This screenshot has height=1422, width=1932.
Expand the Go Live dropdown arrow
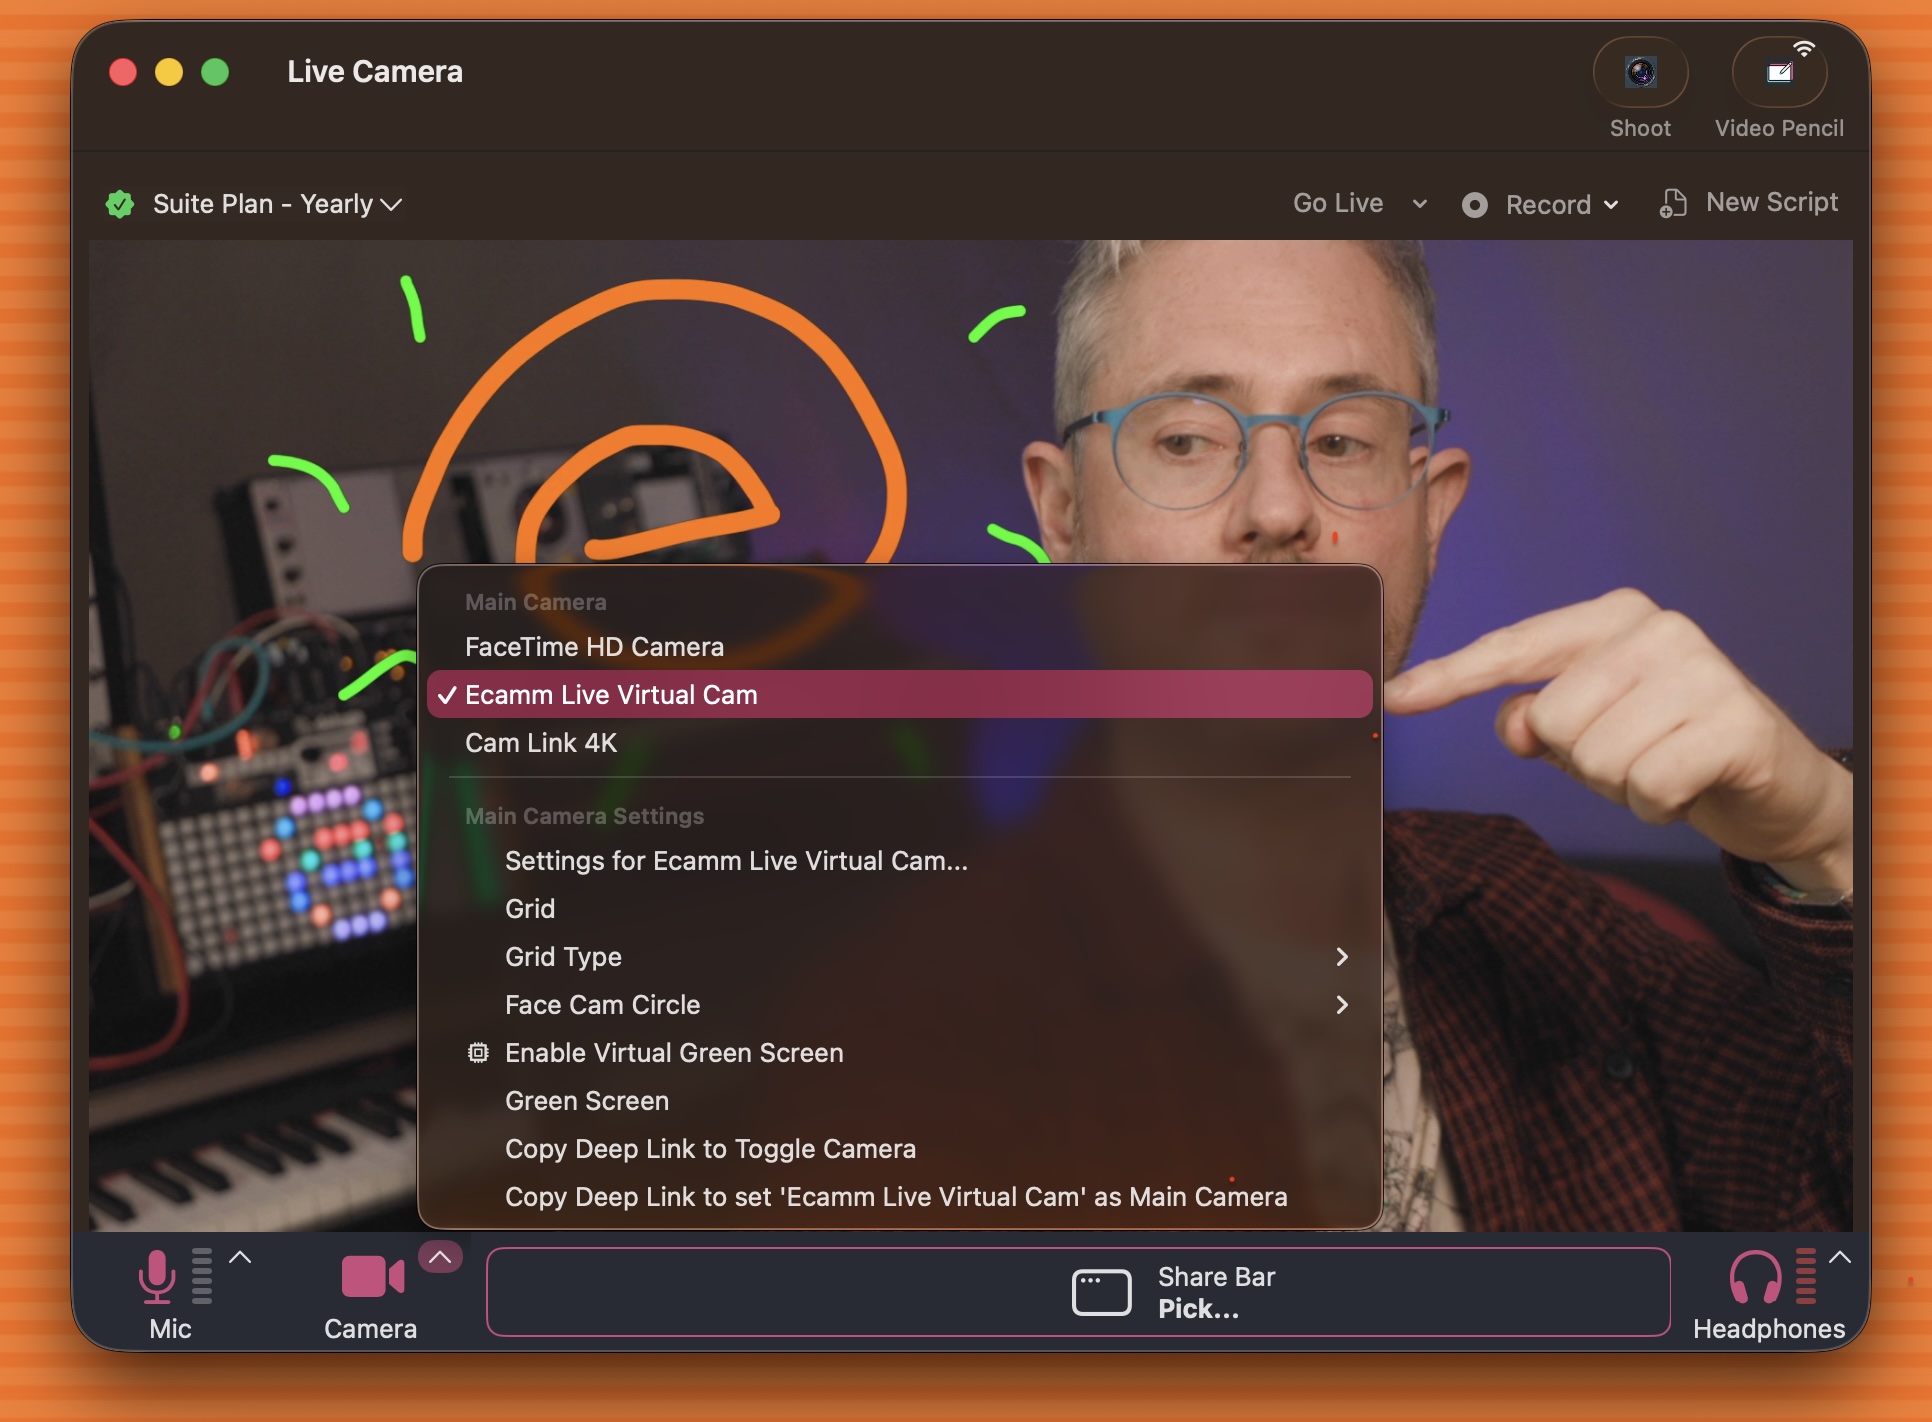(x=1419, y=204)
